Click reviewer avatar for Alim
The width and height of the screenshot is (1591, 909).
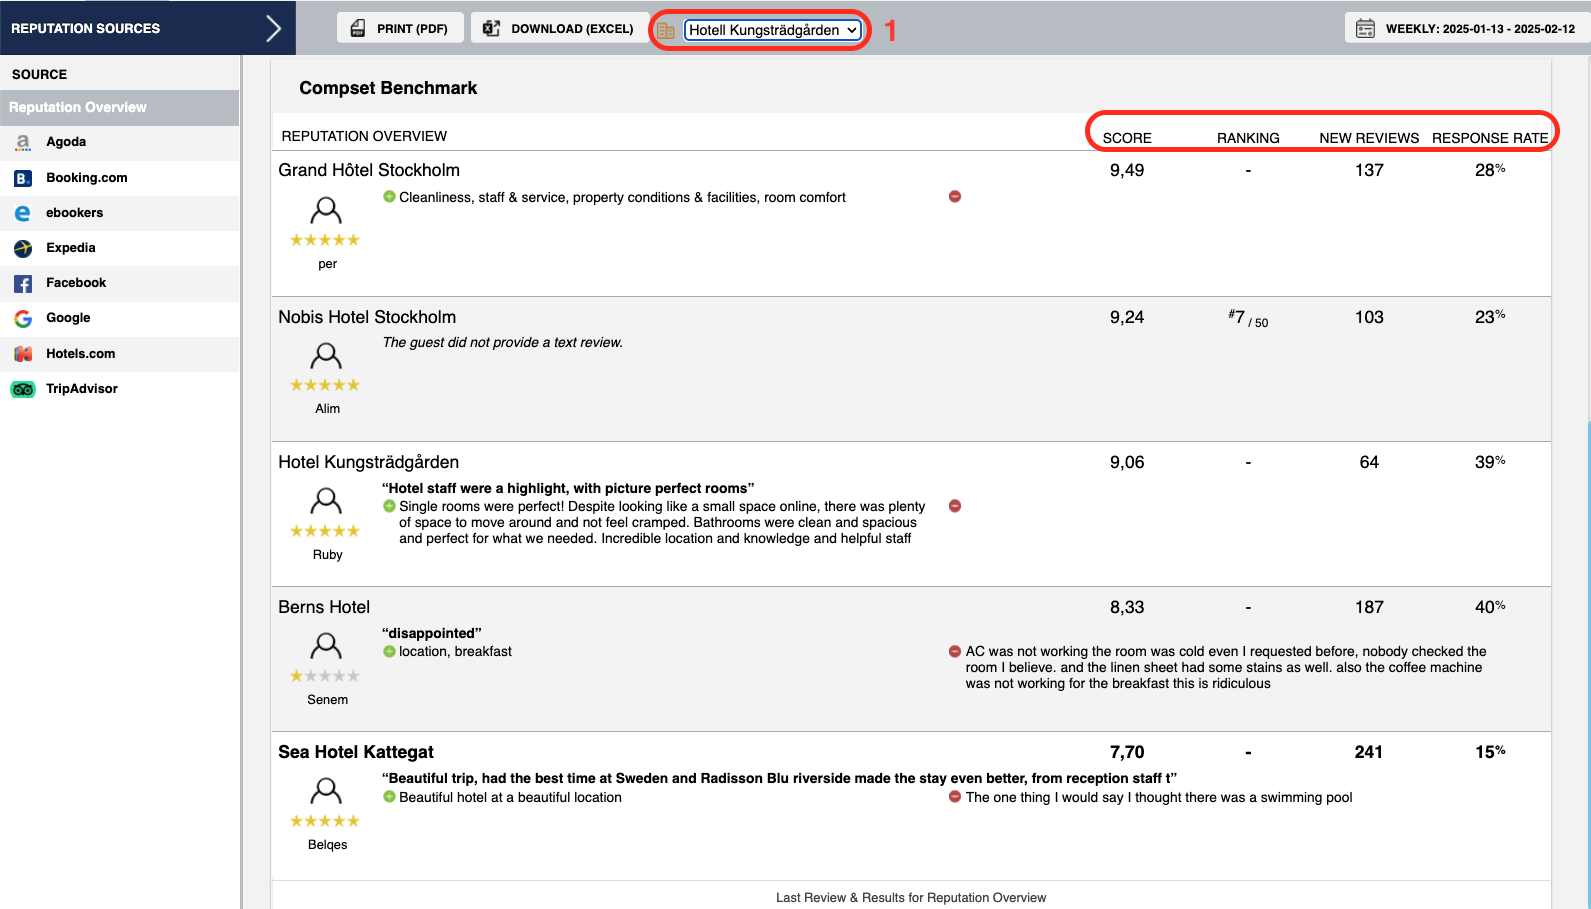click(x=326, y=355)
